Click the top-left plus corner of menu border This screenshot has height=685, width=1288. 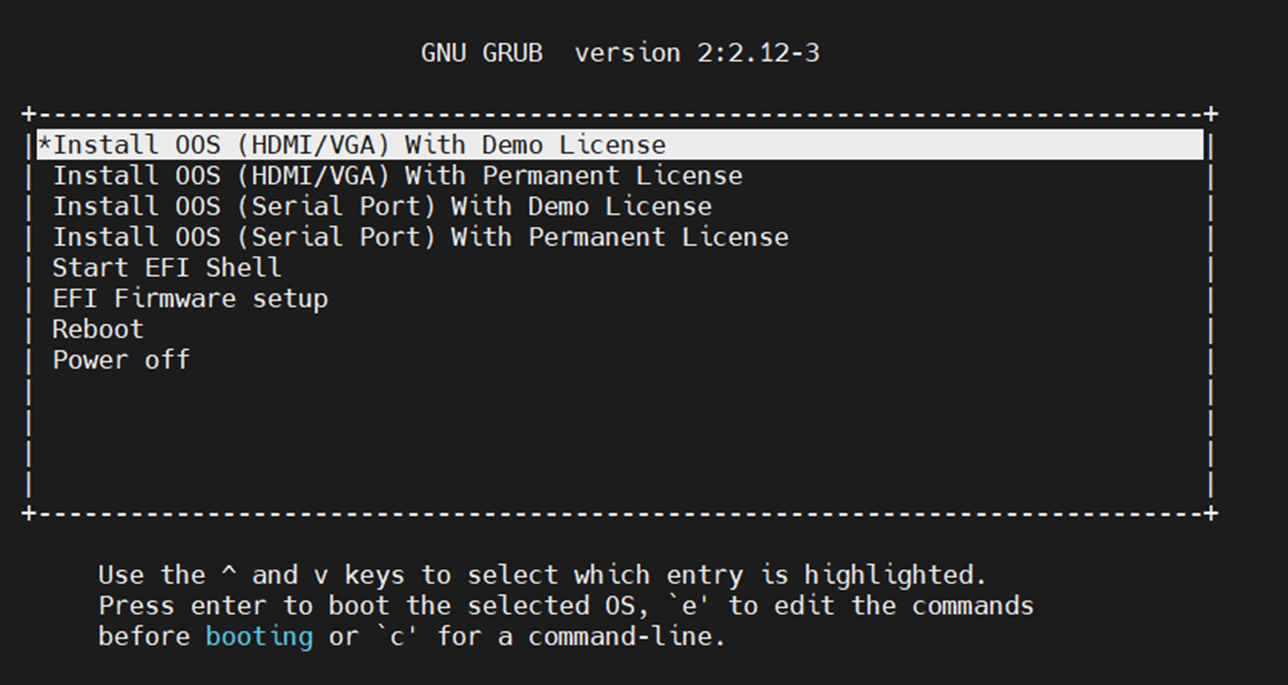coord(28,114)
